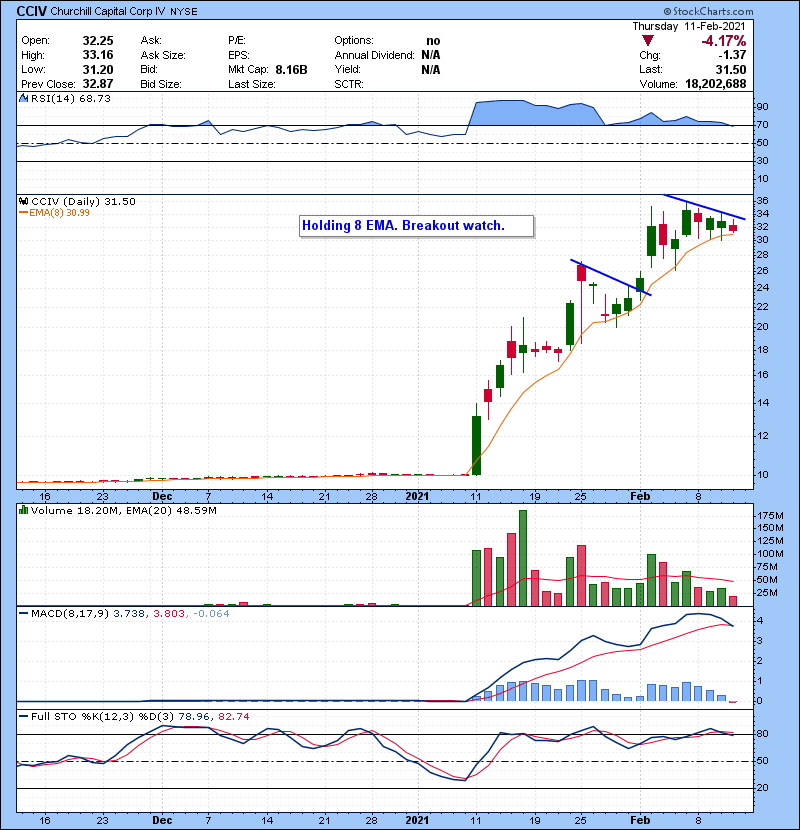Viewport: 800px width, 830px height.
Task: Click the 'Last Size:' label
Action: coord(251,84)
